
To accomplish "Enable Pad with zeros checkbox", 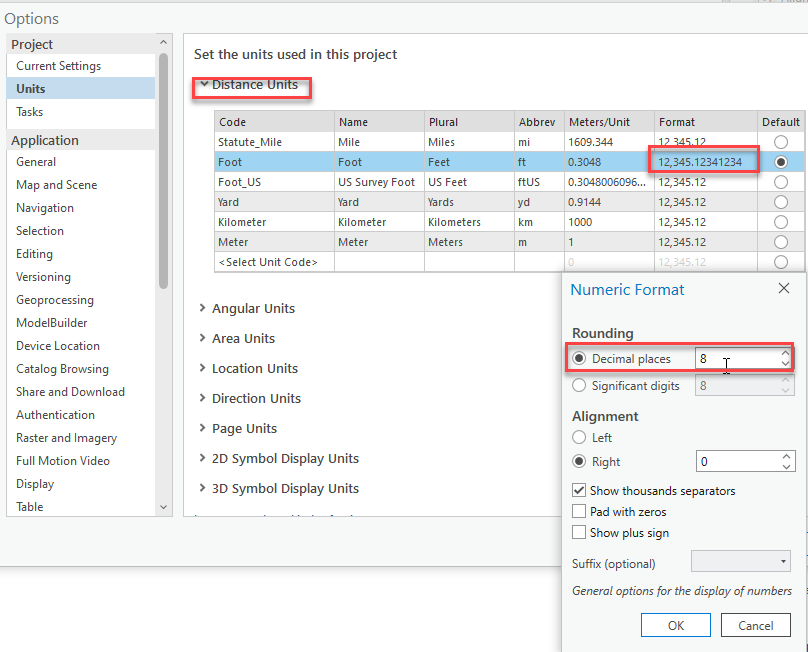I will 579,512.
